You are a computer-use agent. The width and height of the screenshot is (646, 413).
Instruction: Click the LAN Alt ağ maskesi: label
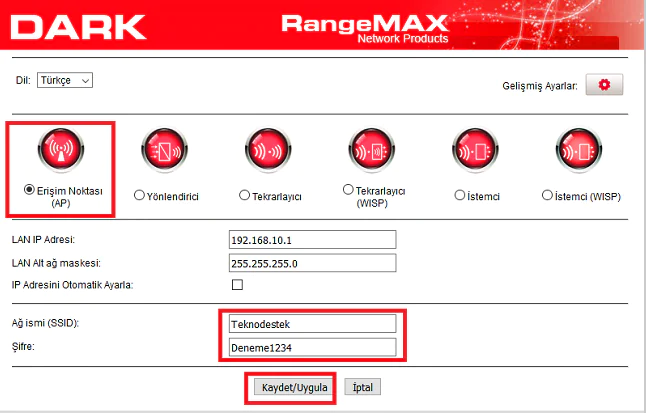pyautogui.click(x=56, y=263)
